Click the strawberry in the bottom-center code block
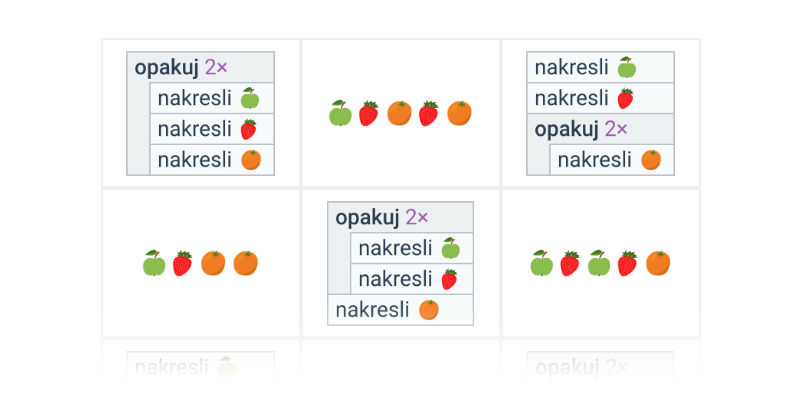 pyautogui.click(x=449, y=279)
